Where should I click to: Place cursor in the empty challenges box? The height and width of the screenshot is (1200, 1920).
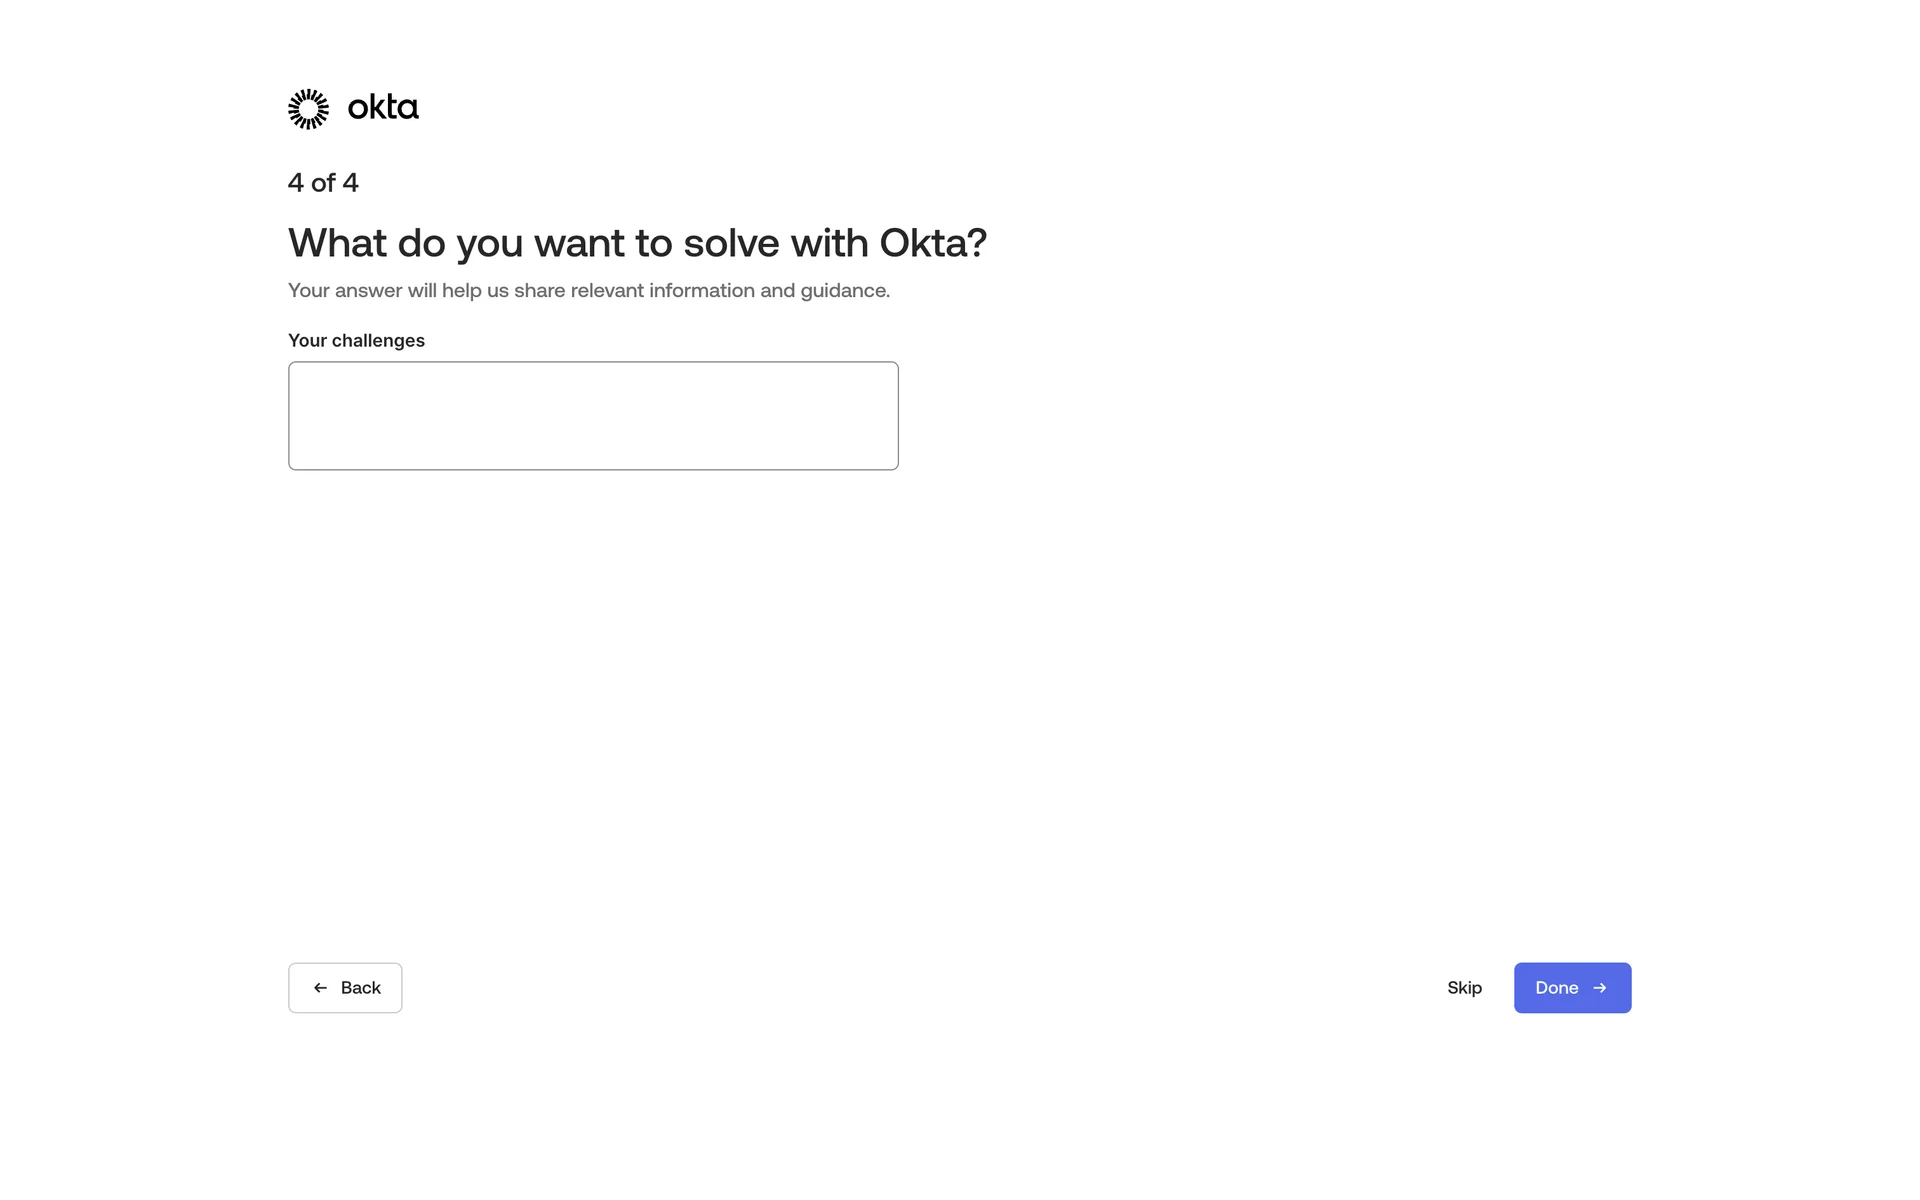point(593,416)
